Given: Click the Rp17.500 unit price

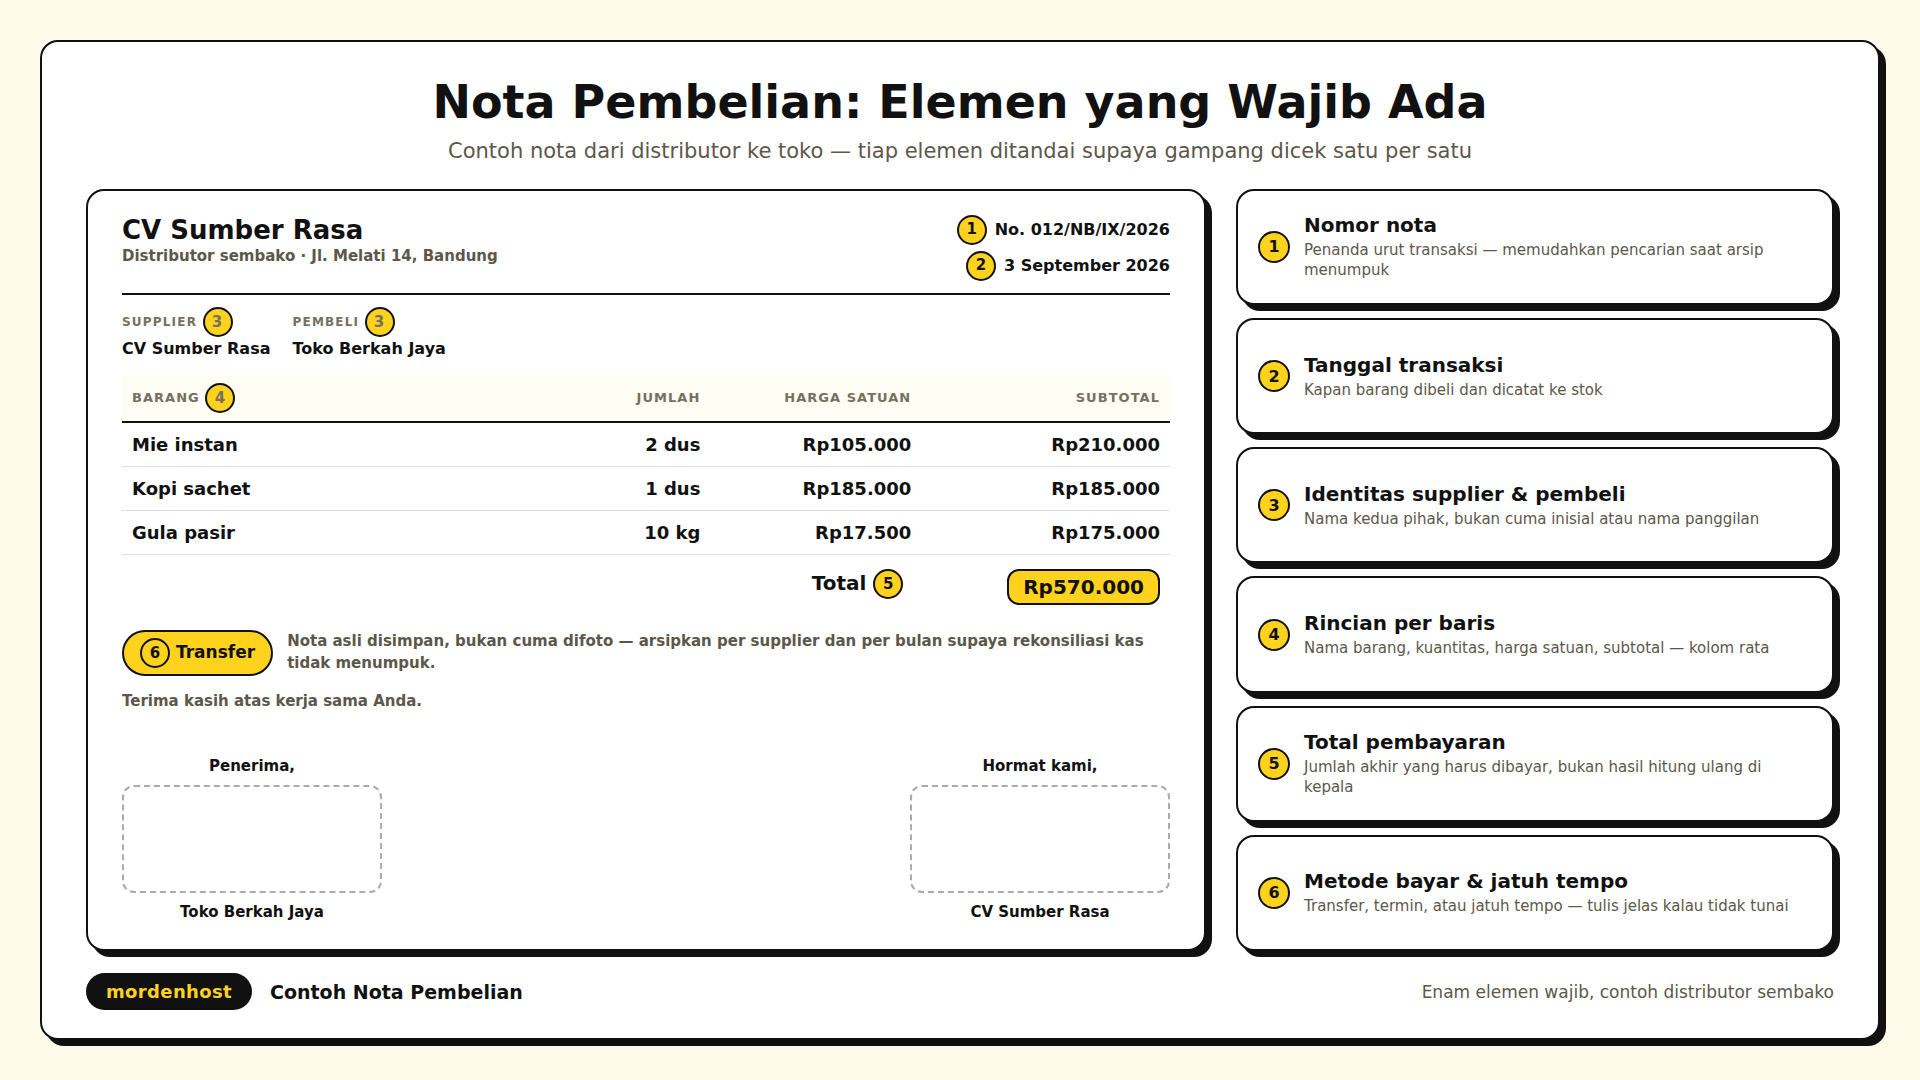Looking at the screenshot, I should [x=863, y=533].
